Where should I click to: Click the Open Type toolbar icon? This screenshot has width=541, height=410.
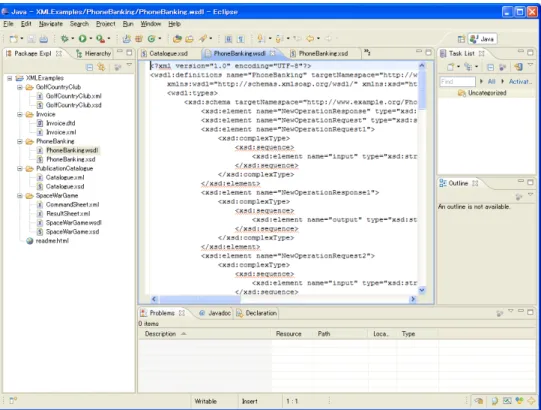point(177,39)
